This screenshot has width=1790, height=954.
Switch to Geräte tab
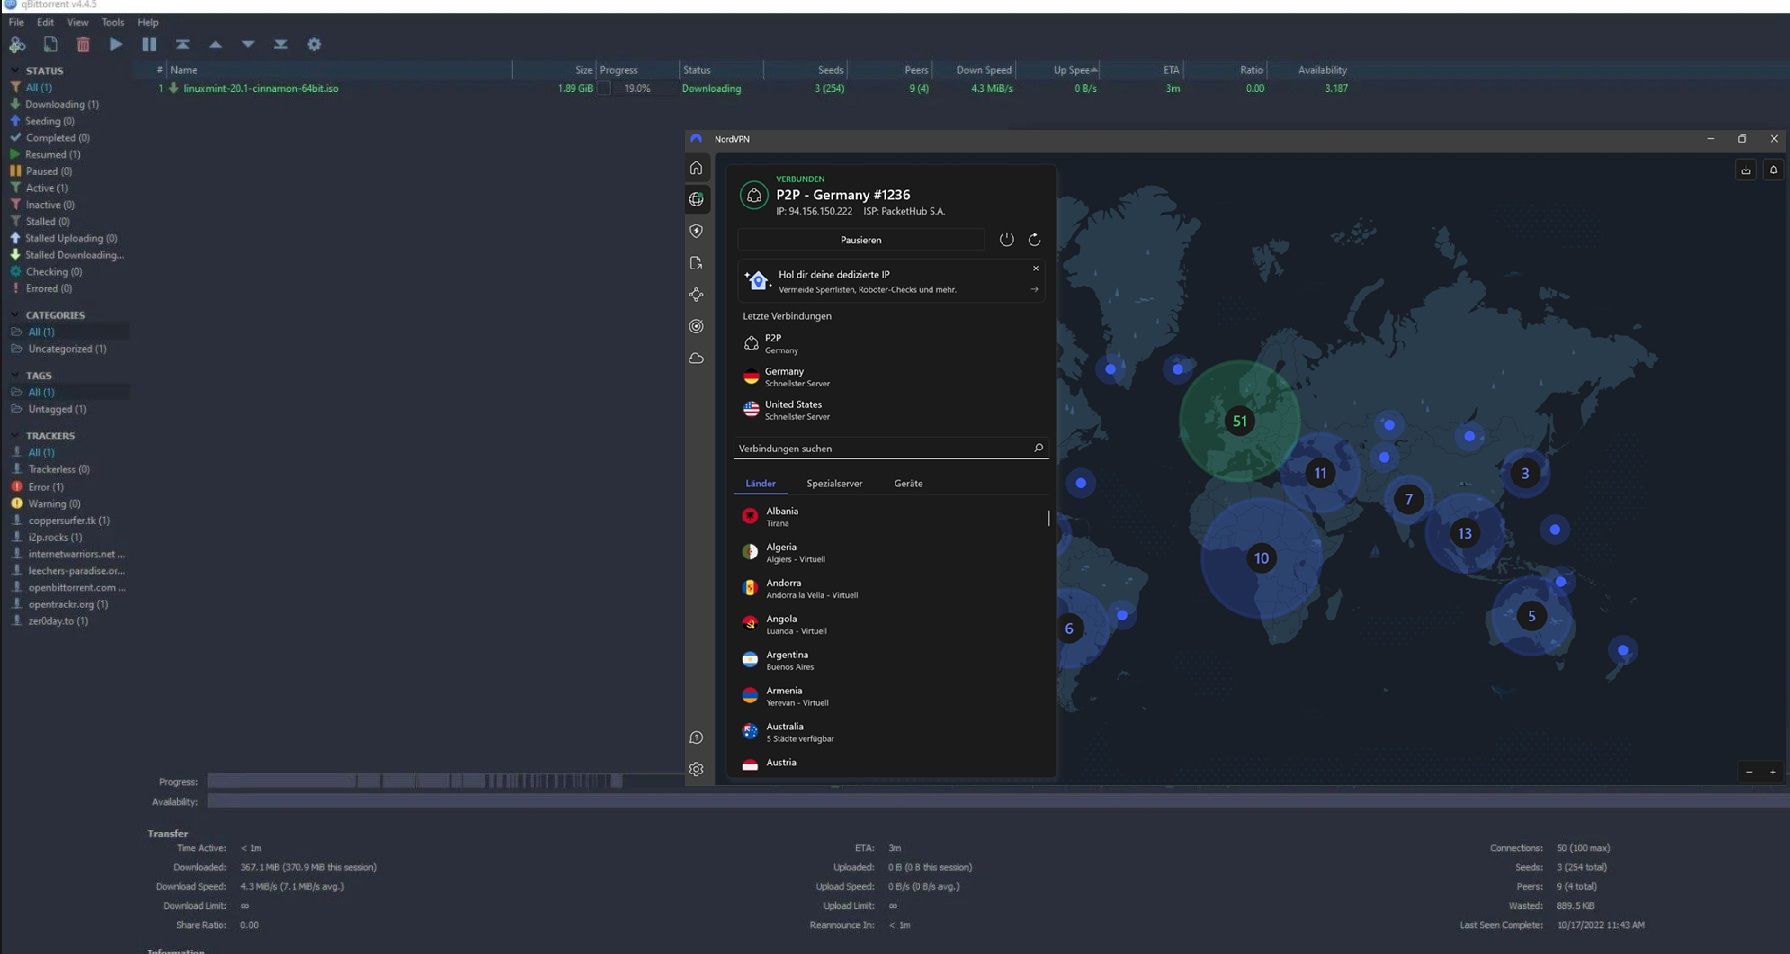click(x=908, y=484)
